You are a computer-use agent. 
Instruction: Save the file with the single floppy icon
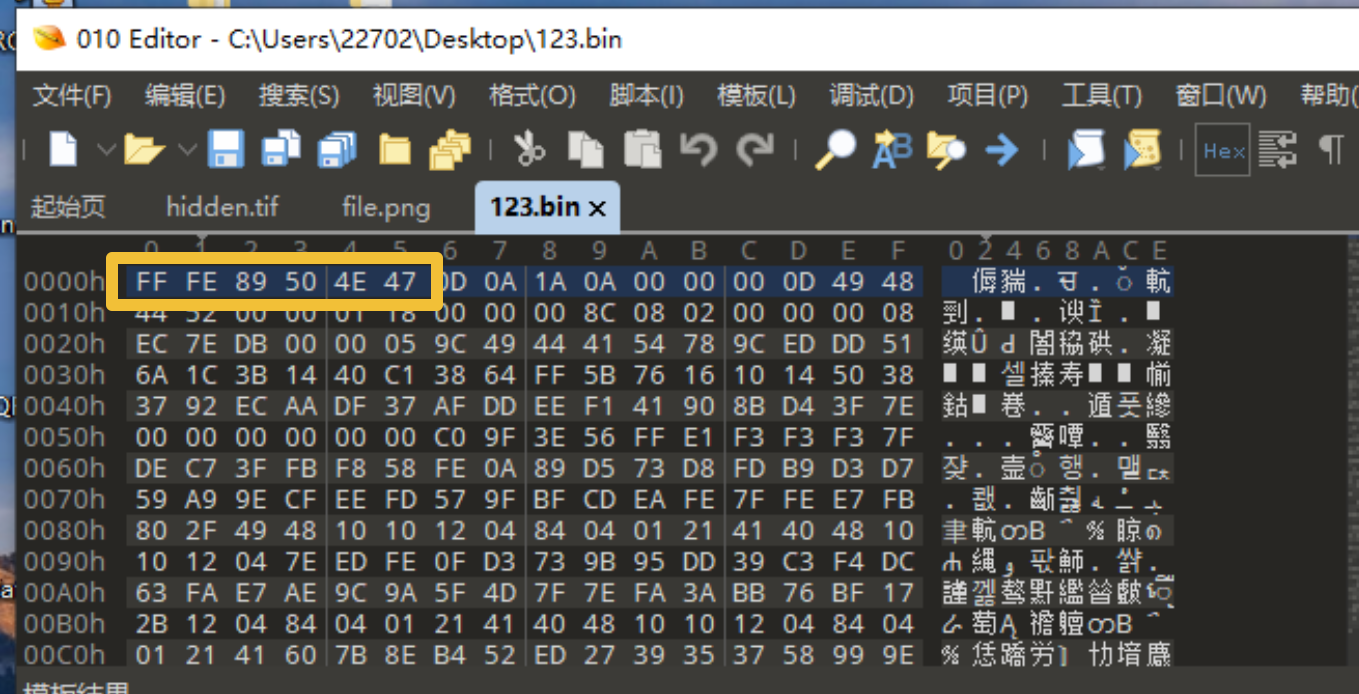coord(226,150)
